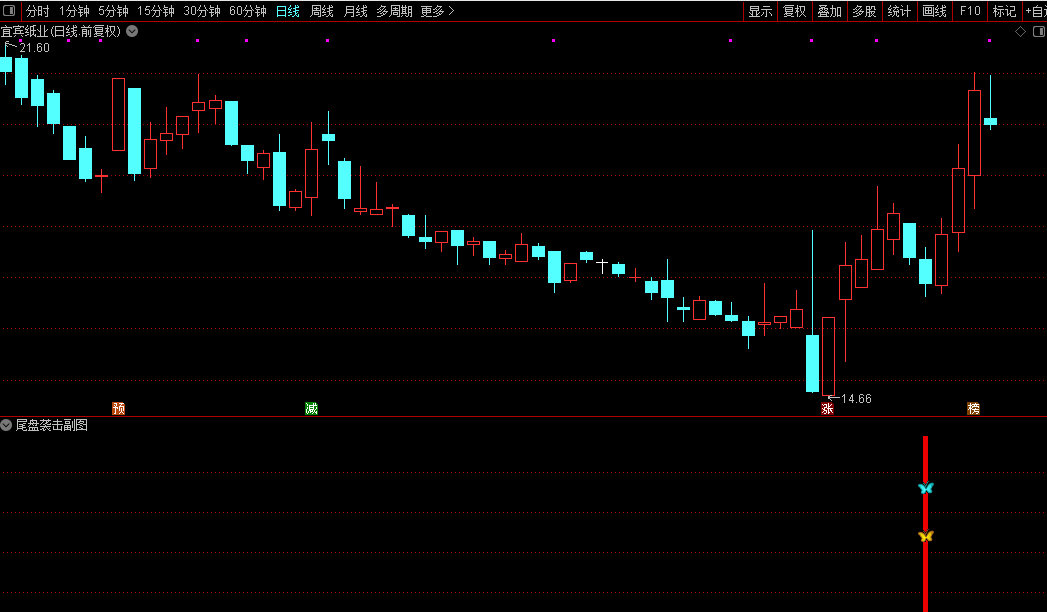The width and height of the screenshot is (1047, 612).
Task: Open dropdown next to 宜宾纸业 title
Action: (132, 31)
